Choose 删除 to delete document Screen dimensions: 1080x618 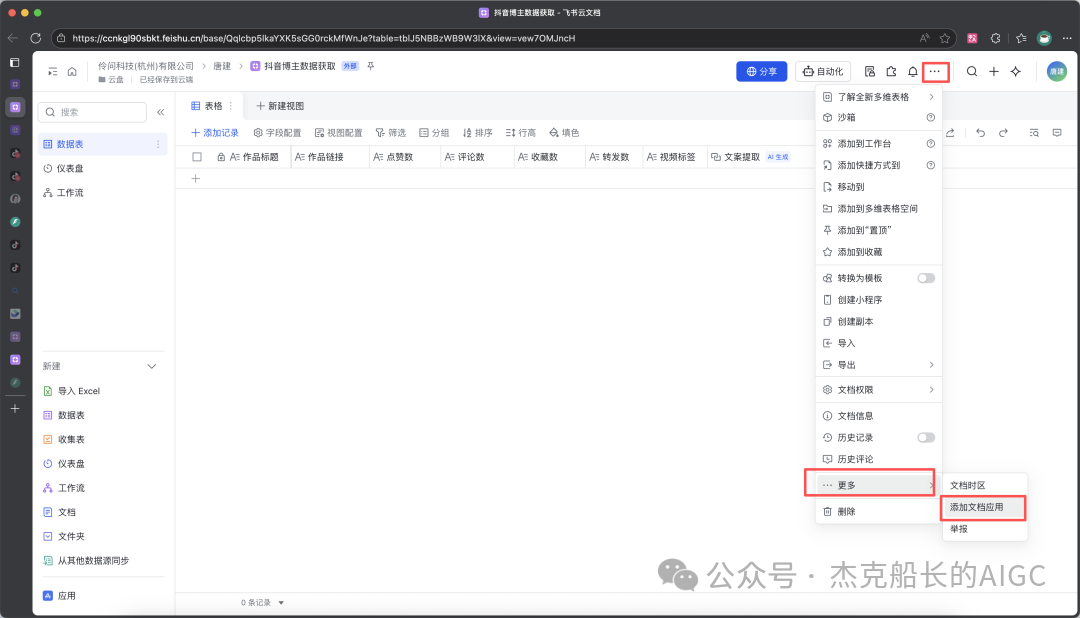878,512
